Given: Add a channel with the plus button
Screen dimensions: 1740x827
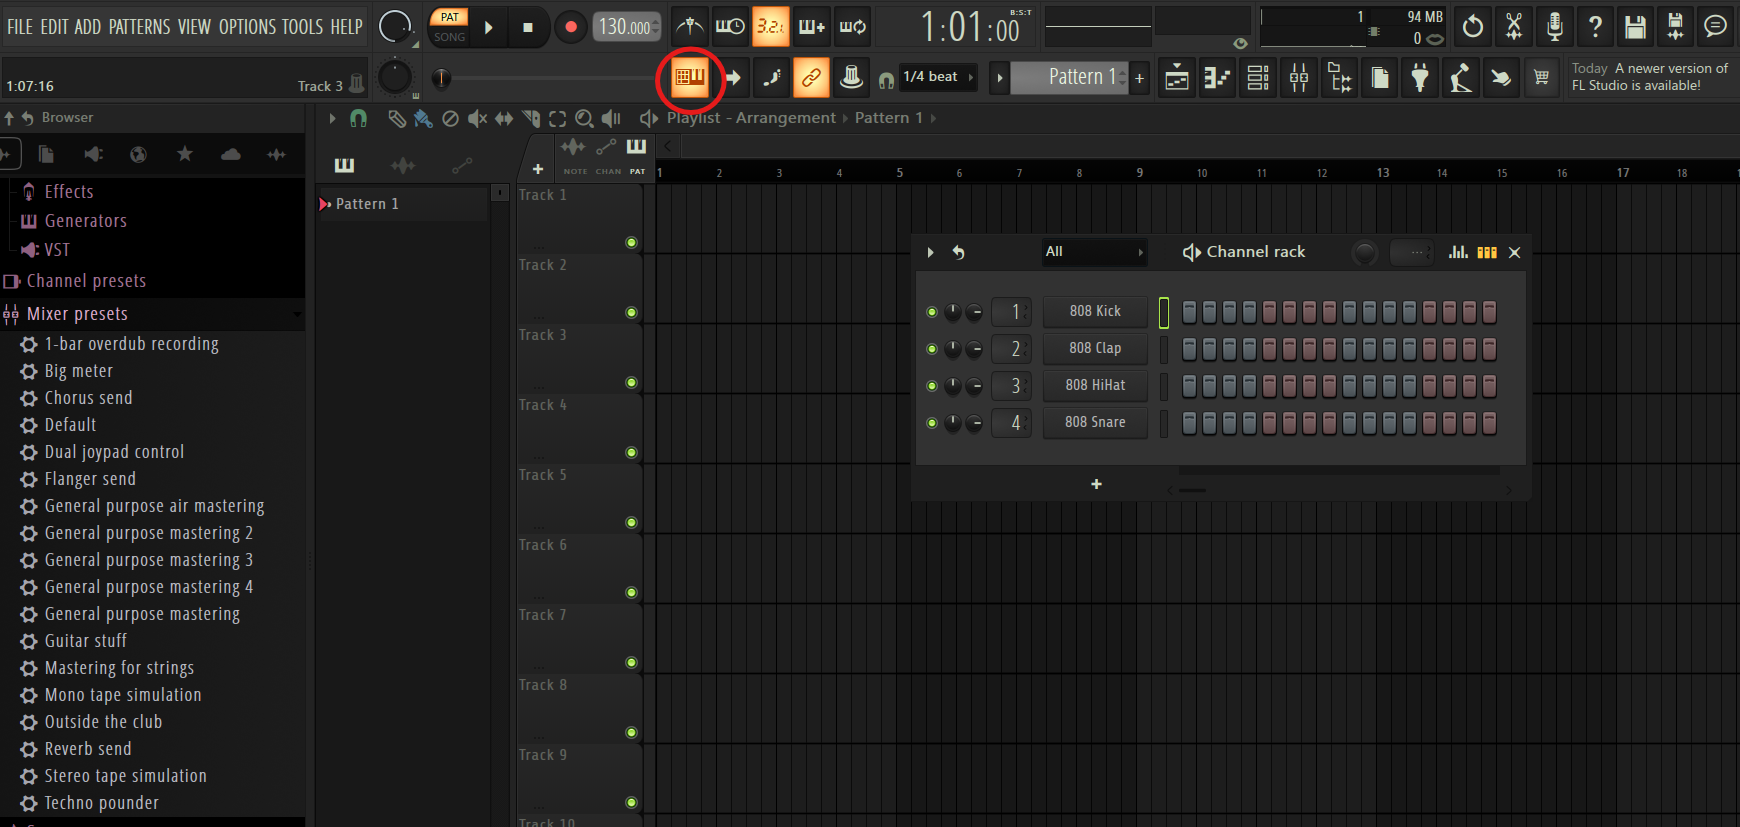Looking at the screenshot, I should 1096,484.
